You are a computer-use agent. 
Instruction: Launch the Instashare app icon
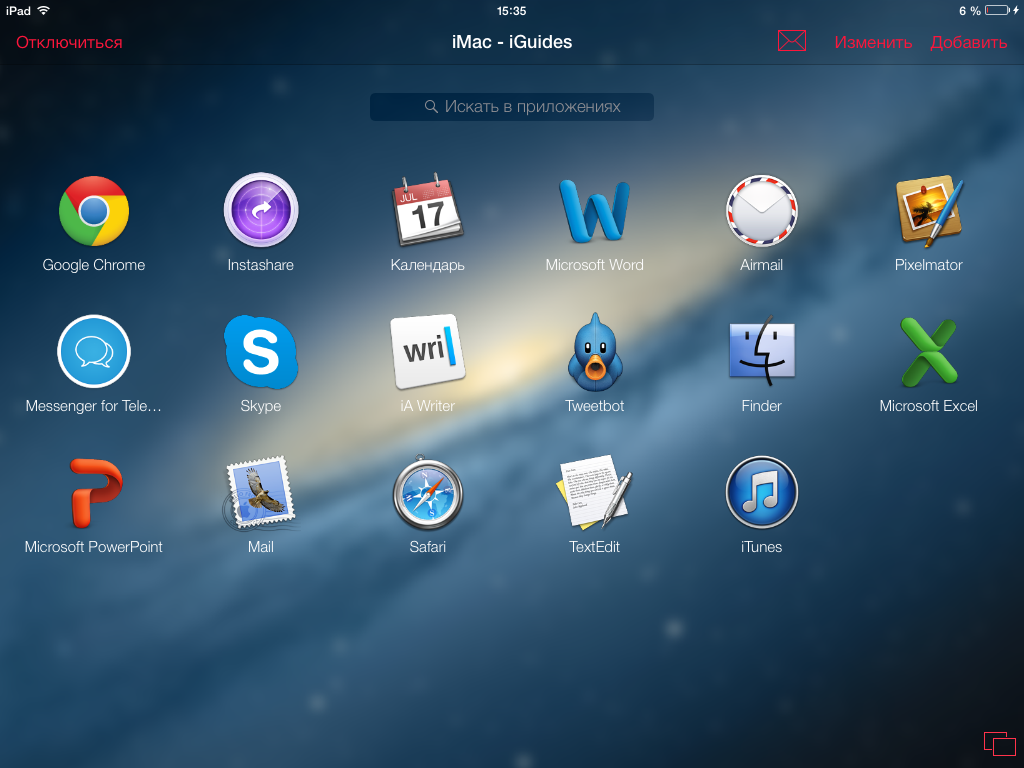click(261, 210)
